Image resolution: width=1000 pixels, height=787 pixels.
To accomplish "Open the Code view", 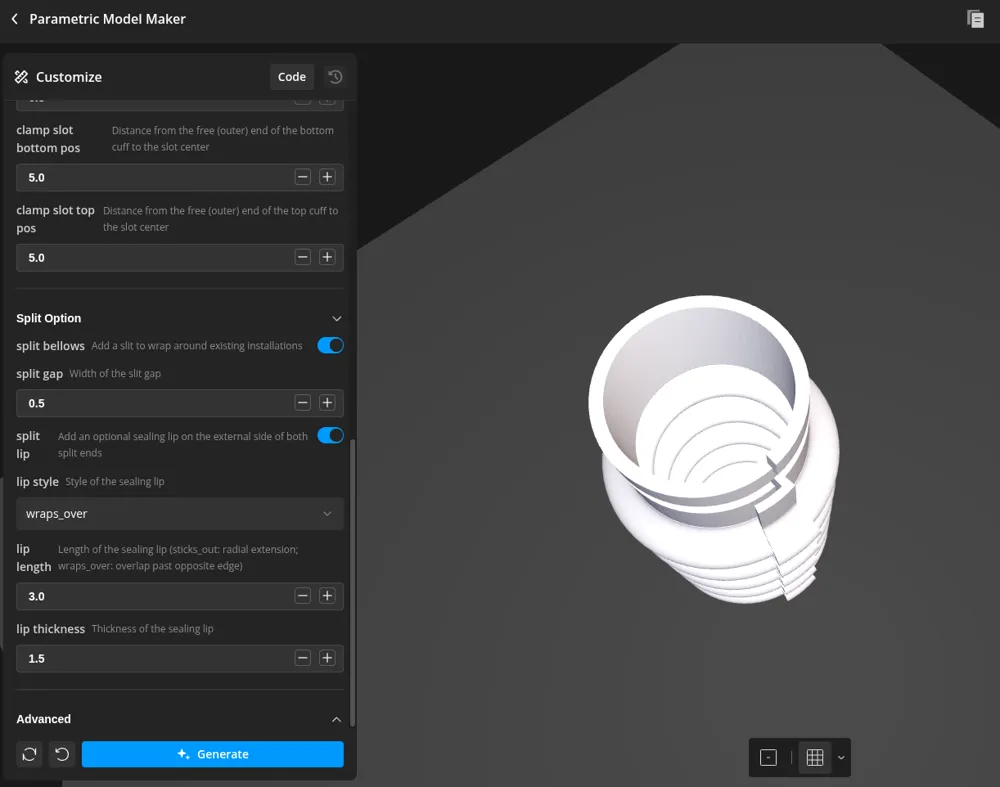I will point(291,77).
